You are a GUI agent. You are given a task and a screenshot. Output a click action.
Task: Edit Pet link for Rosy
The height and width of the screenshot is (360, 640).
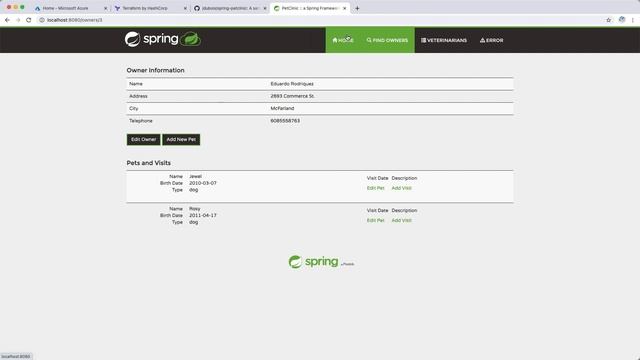tap(375, 220)
